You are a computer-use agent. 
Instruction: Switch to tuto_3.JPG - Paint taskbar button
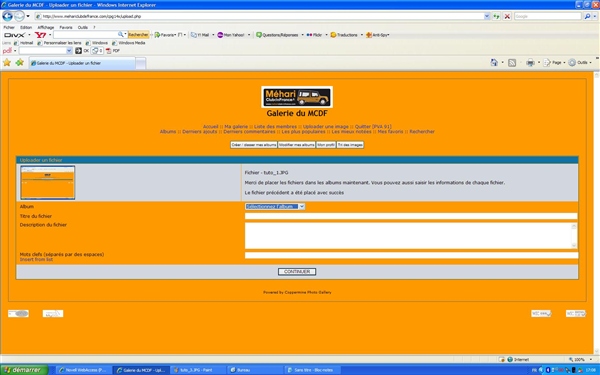pos(198,370)
